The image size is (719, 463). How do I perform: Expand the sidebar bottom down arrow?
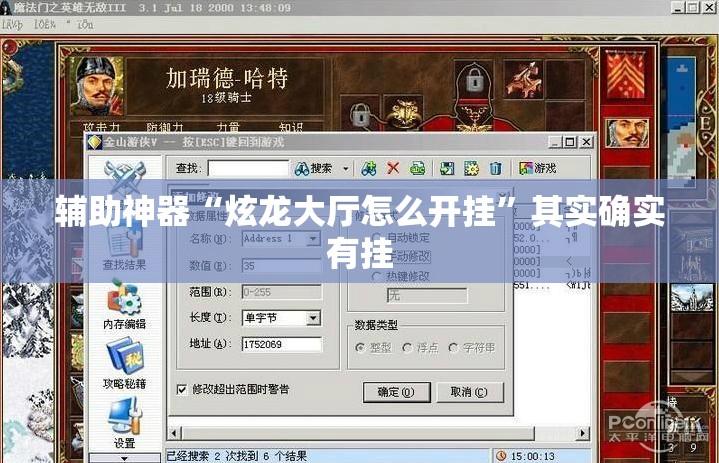(124, 458)
